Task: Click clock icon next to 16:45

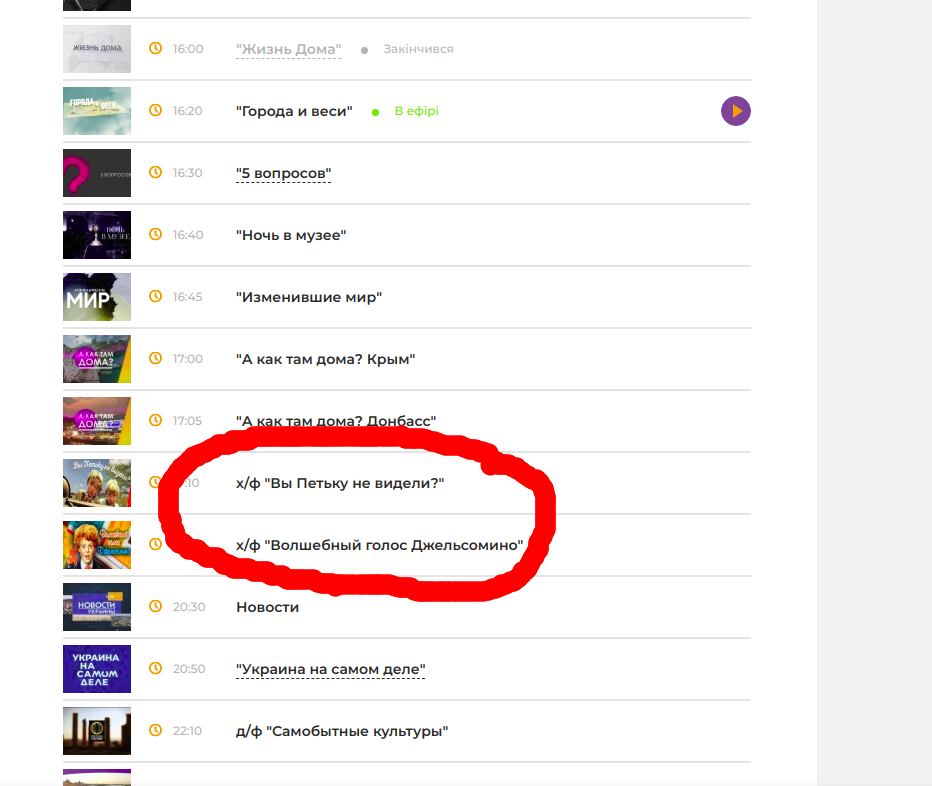Action: coord(155,296)
